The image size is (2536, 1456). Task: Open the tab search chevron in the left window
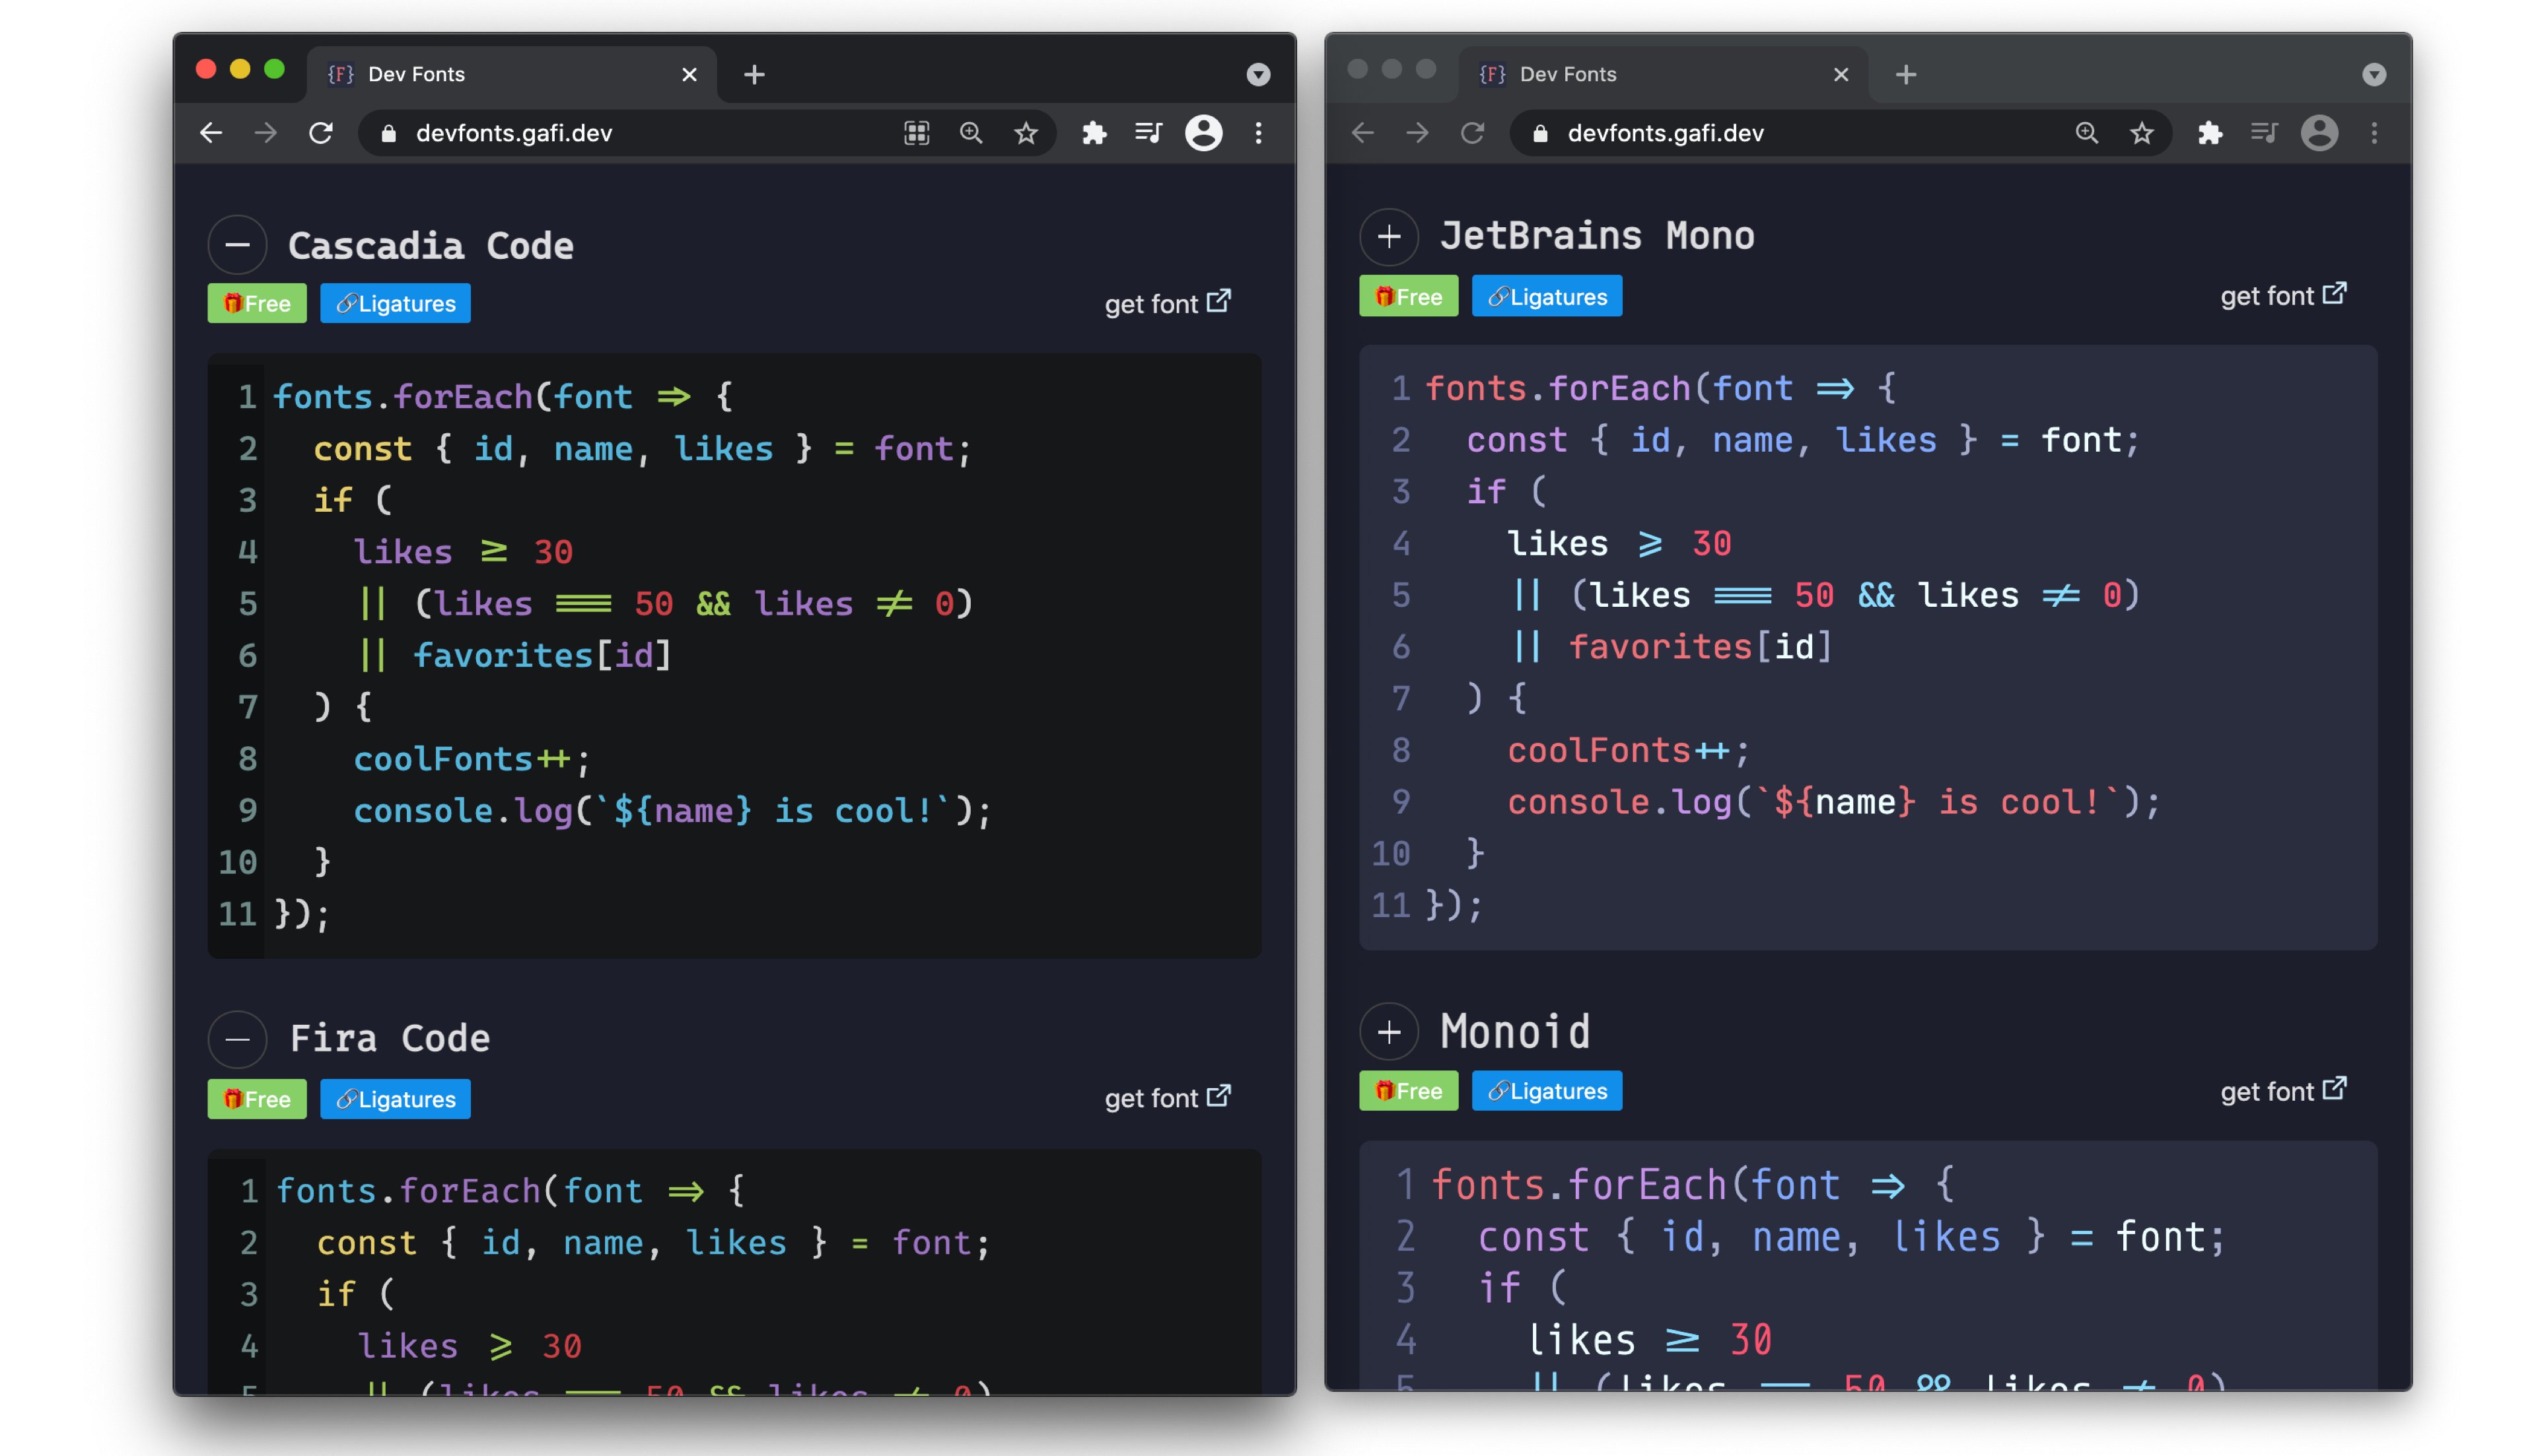[x=1257, y=74]
